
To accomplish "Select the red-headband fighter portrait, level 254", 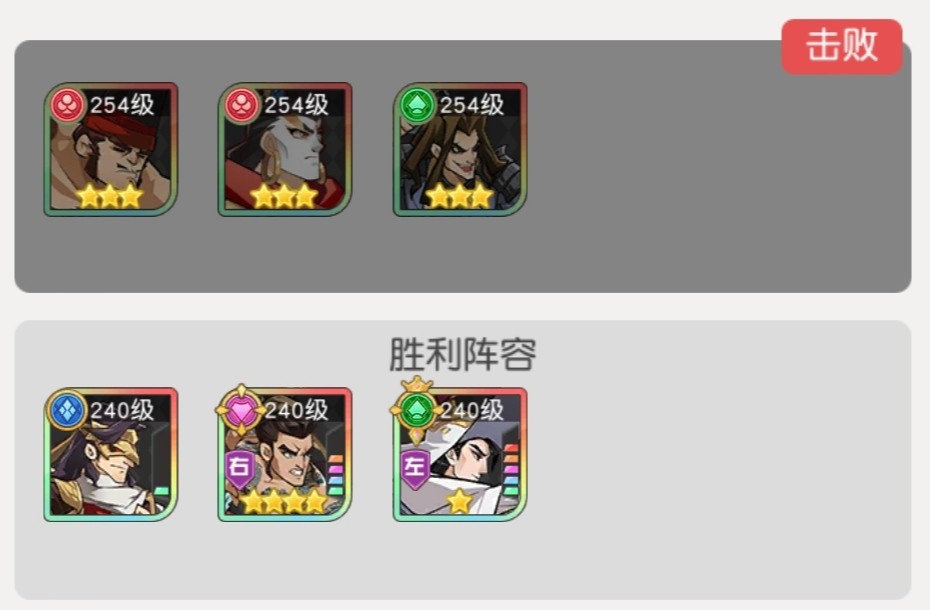I will click(111, 150).
